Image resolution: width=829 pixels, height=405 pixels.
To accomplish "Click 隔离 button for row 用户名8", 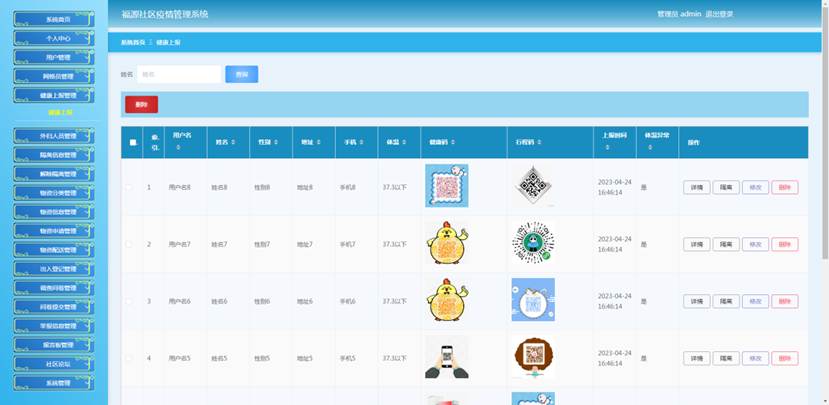I will pyautogui.click(x=726, y=187).
